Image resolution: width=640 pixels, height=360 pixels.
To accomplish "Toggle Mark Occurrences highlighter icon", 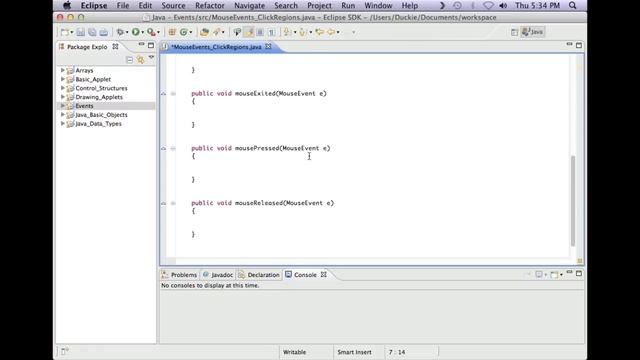I will click(248, 32).
